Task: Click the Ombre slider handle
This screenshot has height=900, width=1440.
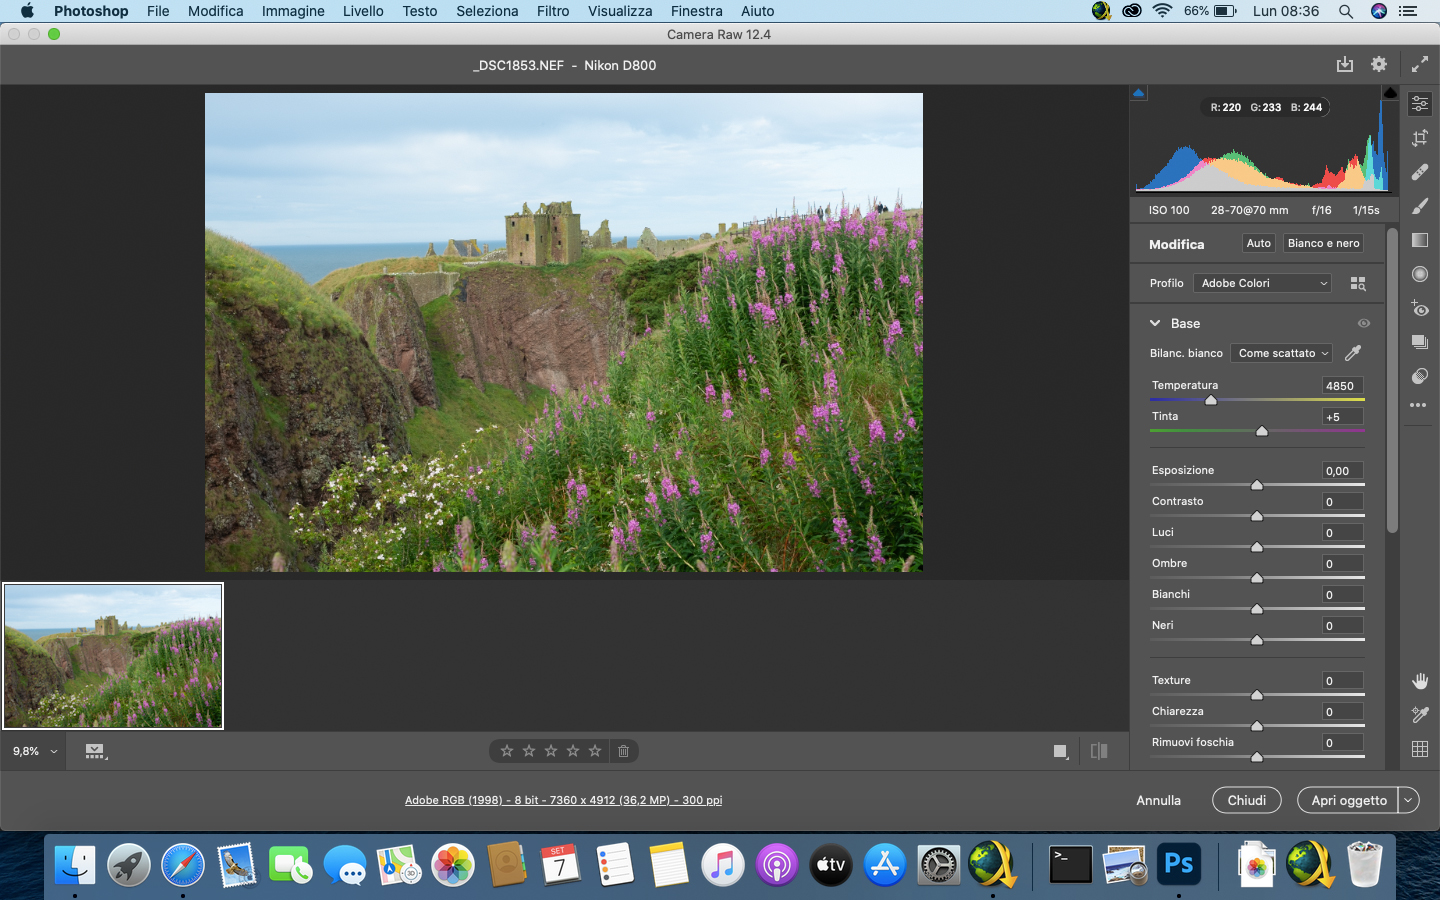Action: (1257, 578)
